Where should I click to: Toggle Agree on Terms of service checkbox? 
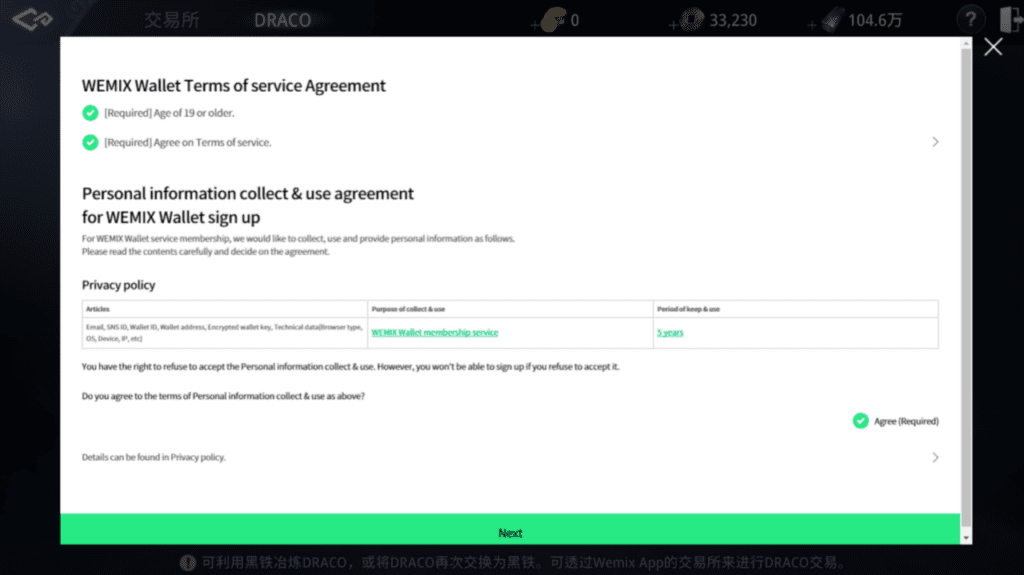[x=90, y=142]
